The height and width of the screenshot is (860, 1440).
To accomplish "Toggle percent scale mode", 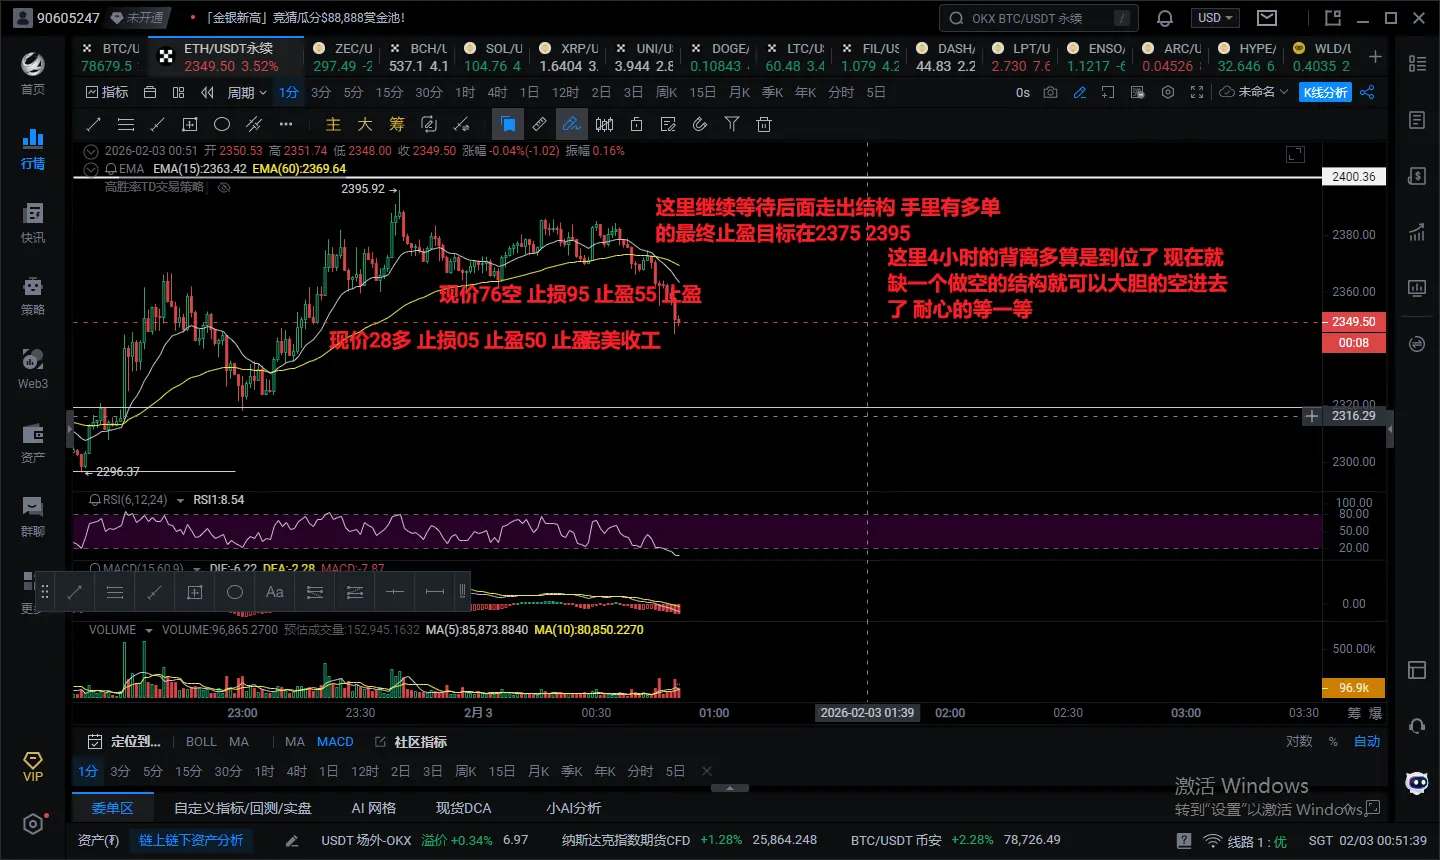I will point(1333,741).
